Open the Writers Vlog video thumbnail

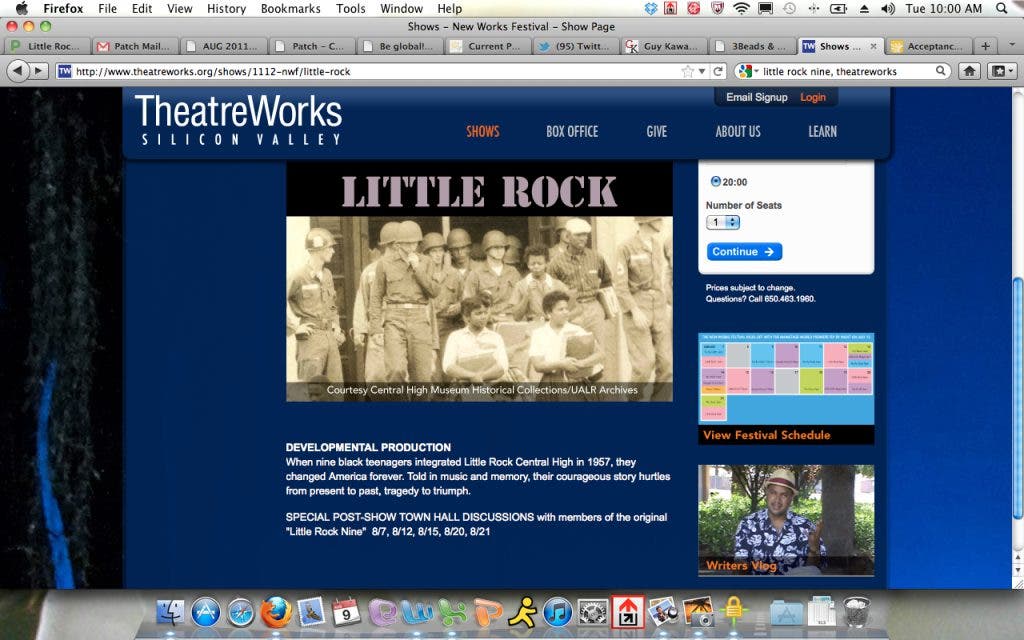point(786,520)
